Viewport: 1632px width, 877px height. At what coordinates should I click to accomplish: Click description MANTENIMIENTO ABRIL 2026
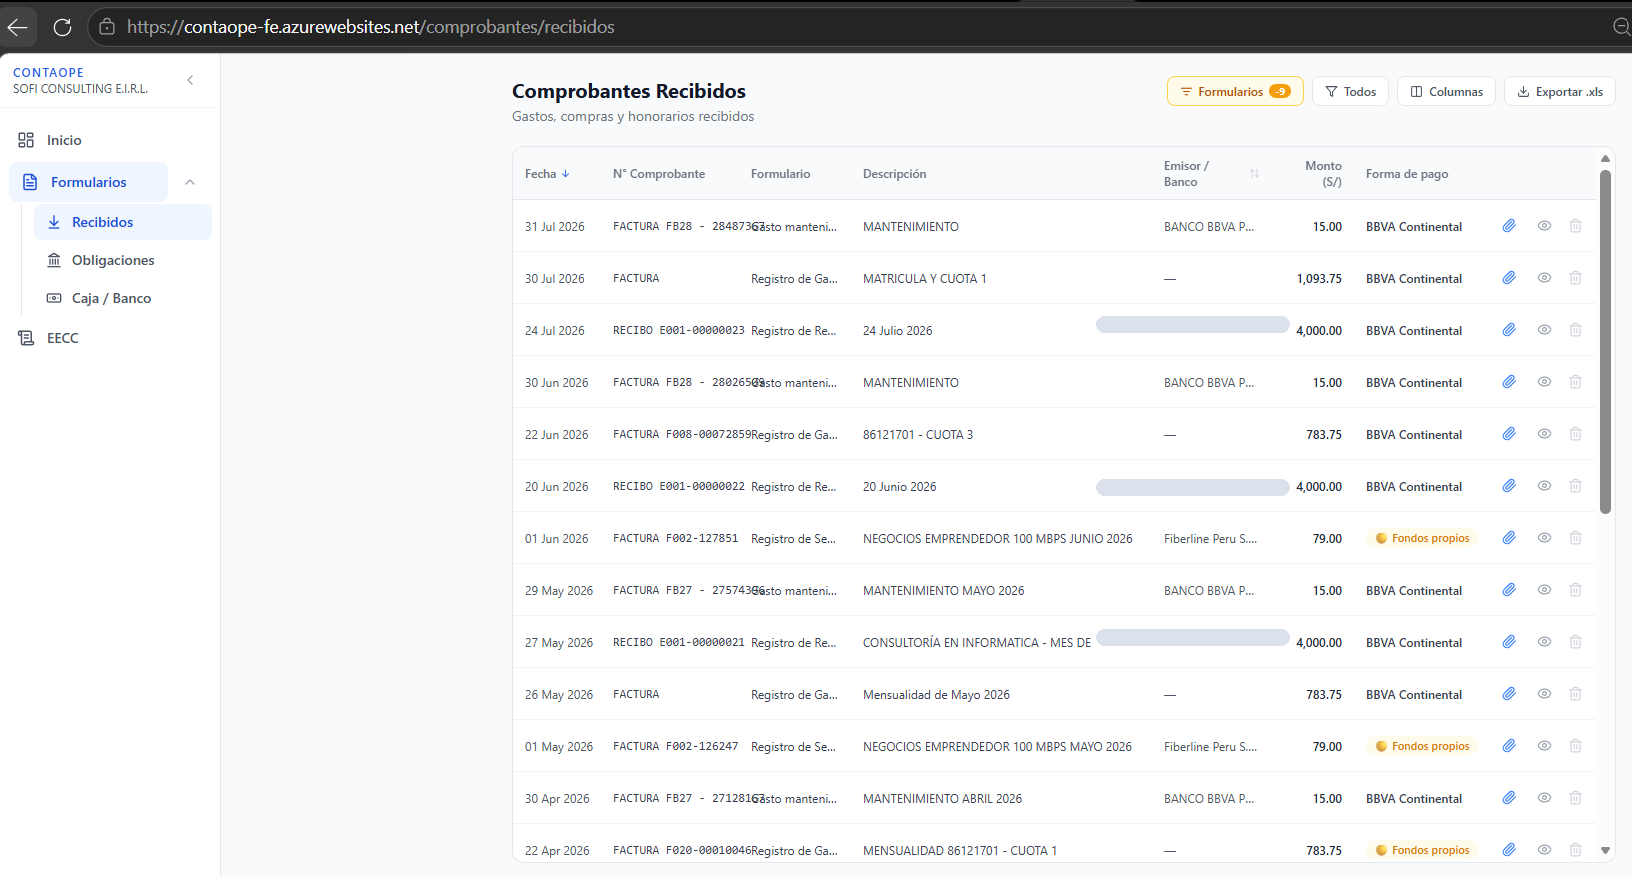pos(942,798)
